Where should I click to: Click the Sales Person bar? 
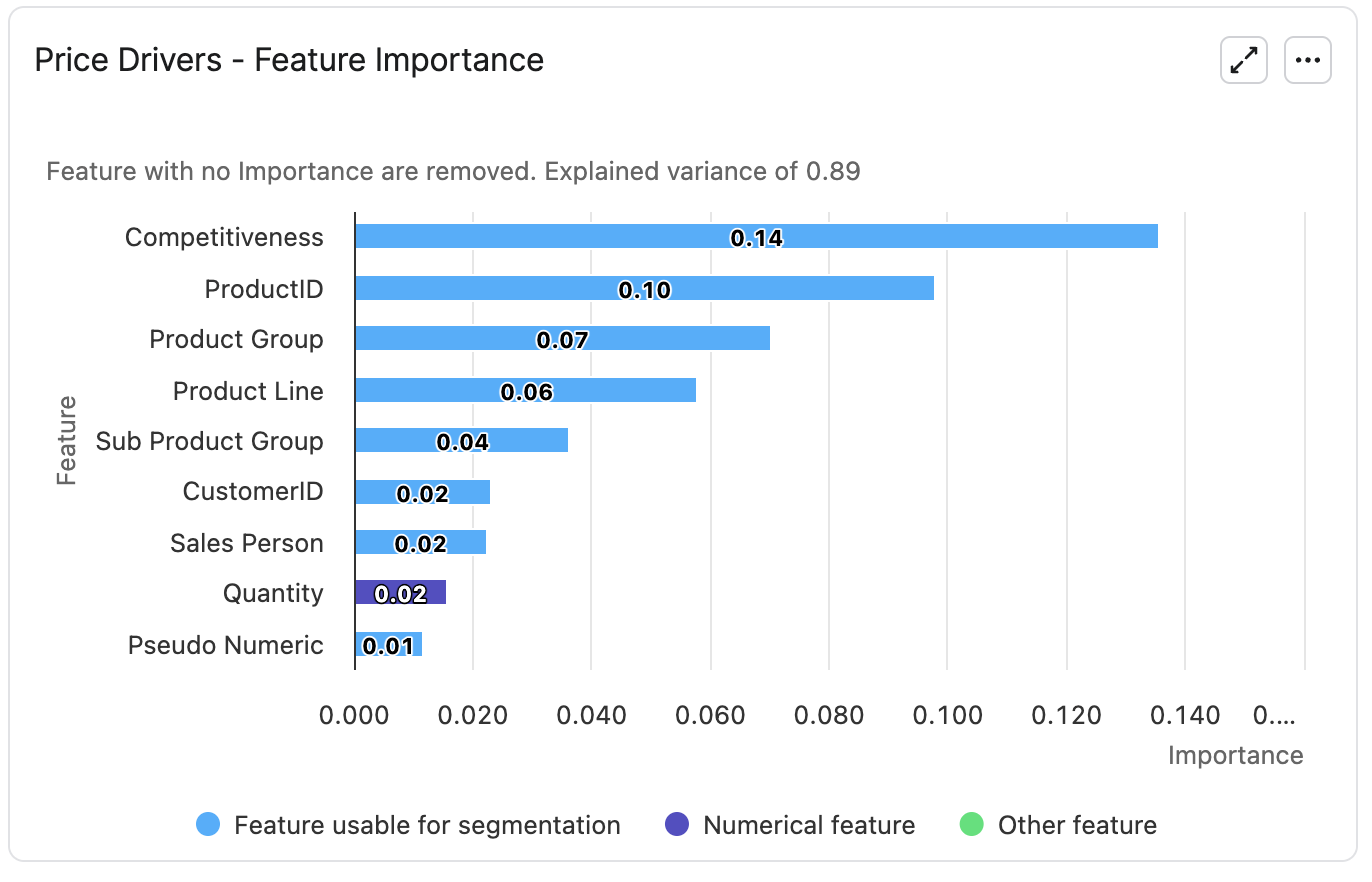point(420,542)
